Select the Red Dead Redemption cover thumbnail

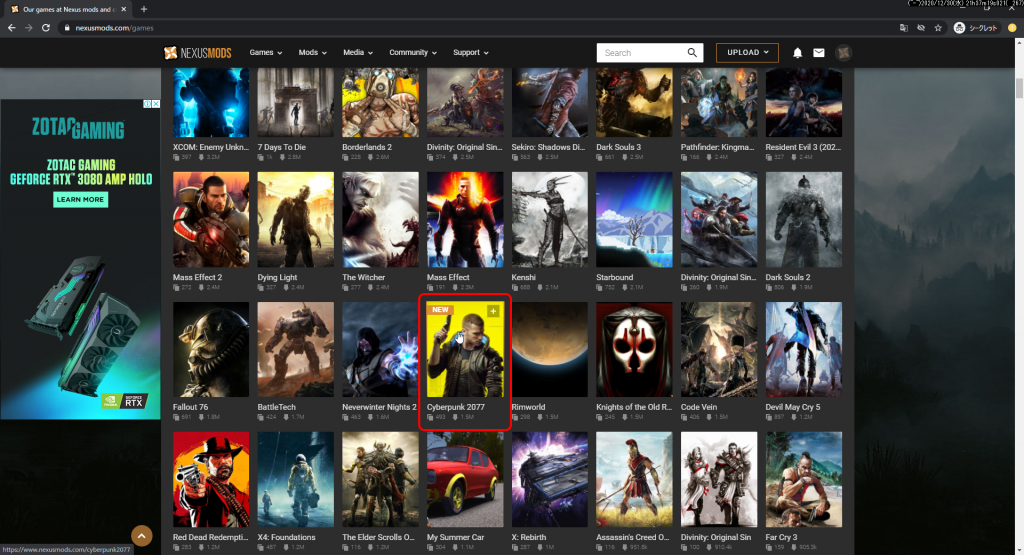click(211, 479)
